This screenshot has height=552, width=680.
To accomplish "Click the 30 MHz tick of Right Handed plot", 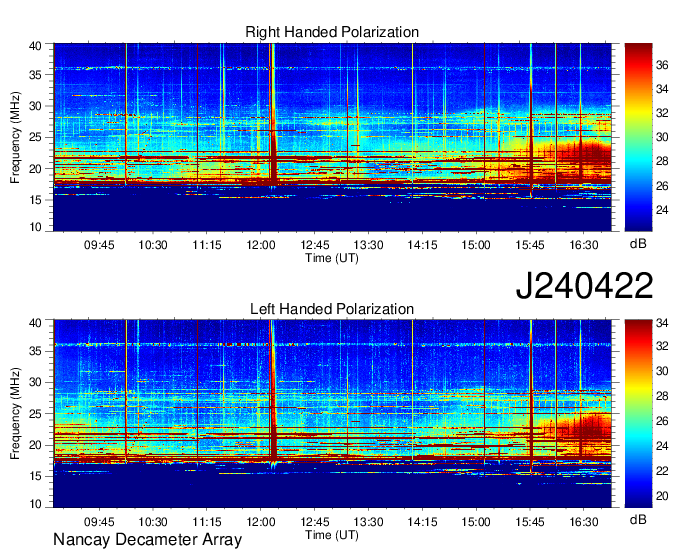I will [36, 106].
